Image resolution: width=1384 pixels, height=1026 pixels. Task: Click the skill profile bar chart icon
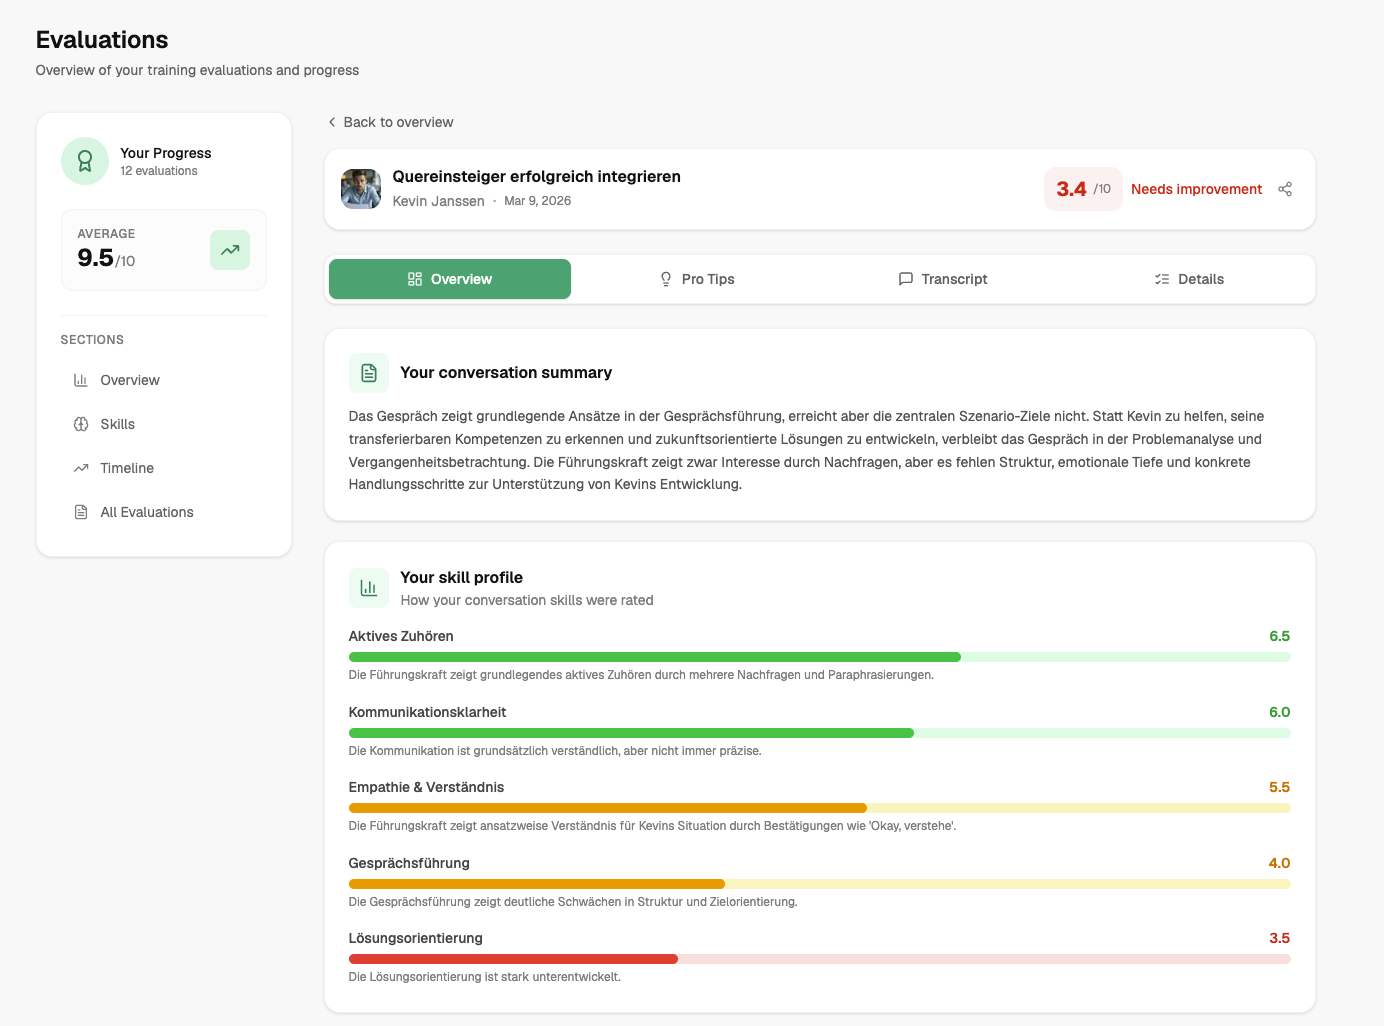pos(369,588)
